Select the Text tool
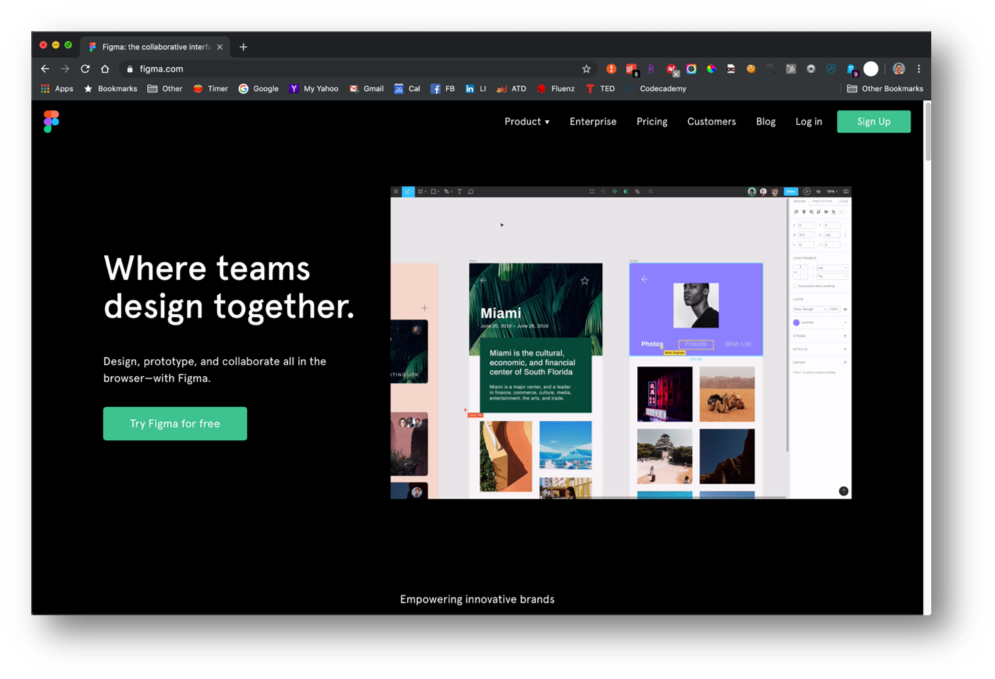The width and height of the screenshot is (995, 679). coord(459,191)
